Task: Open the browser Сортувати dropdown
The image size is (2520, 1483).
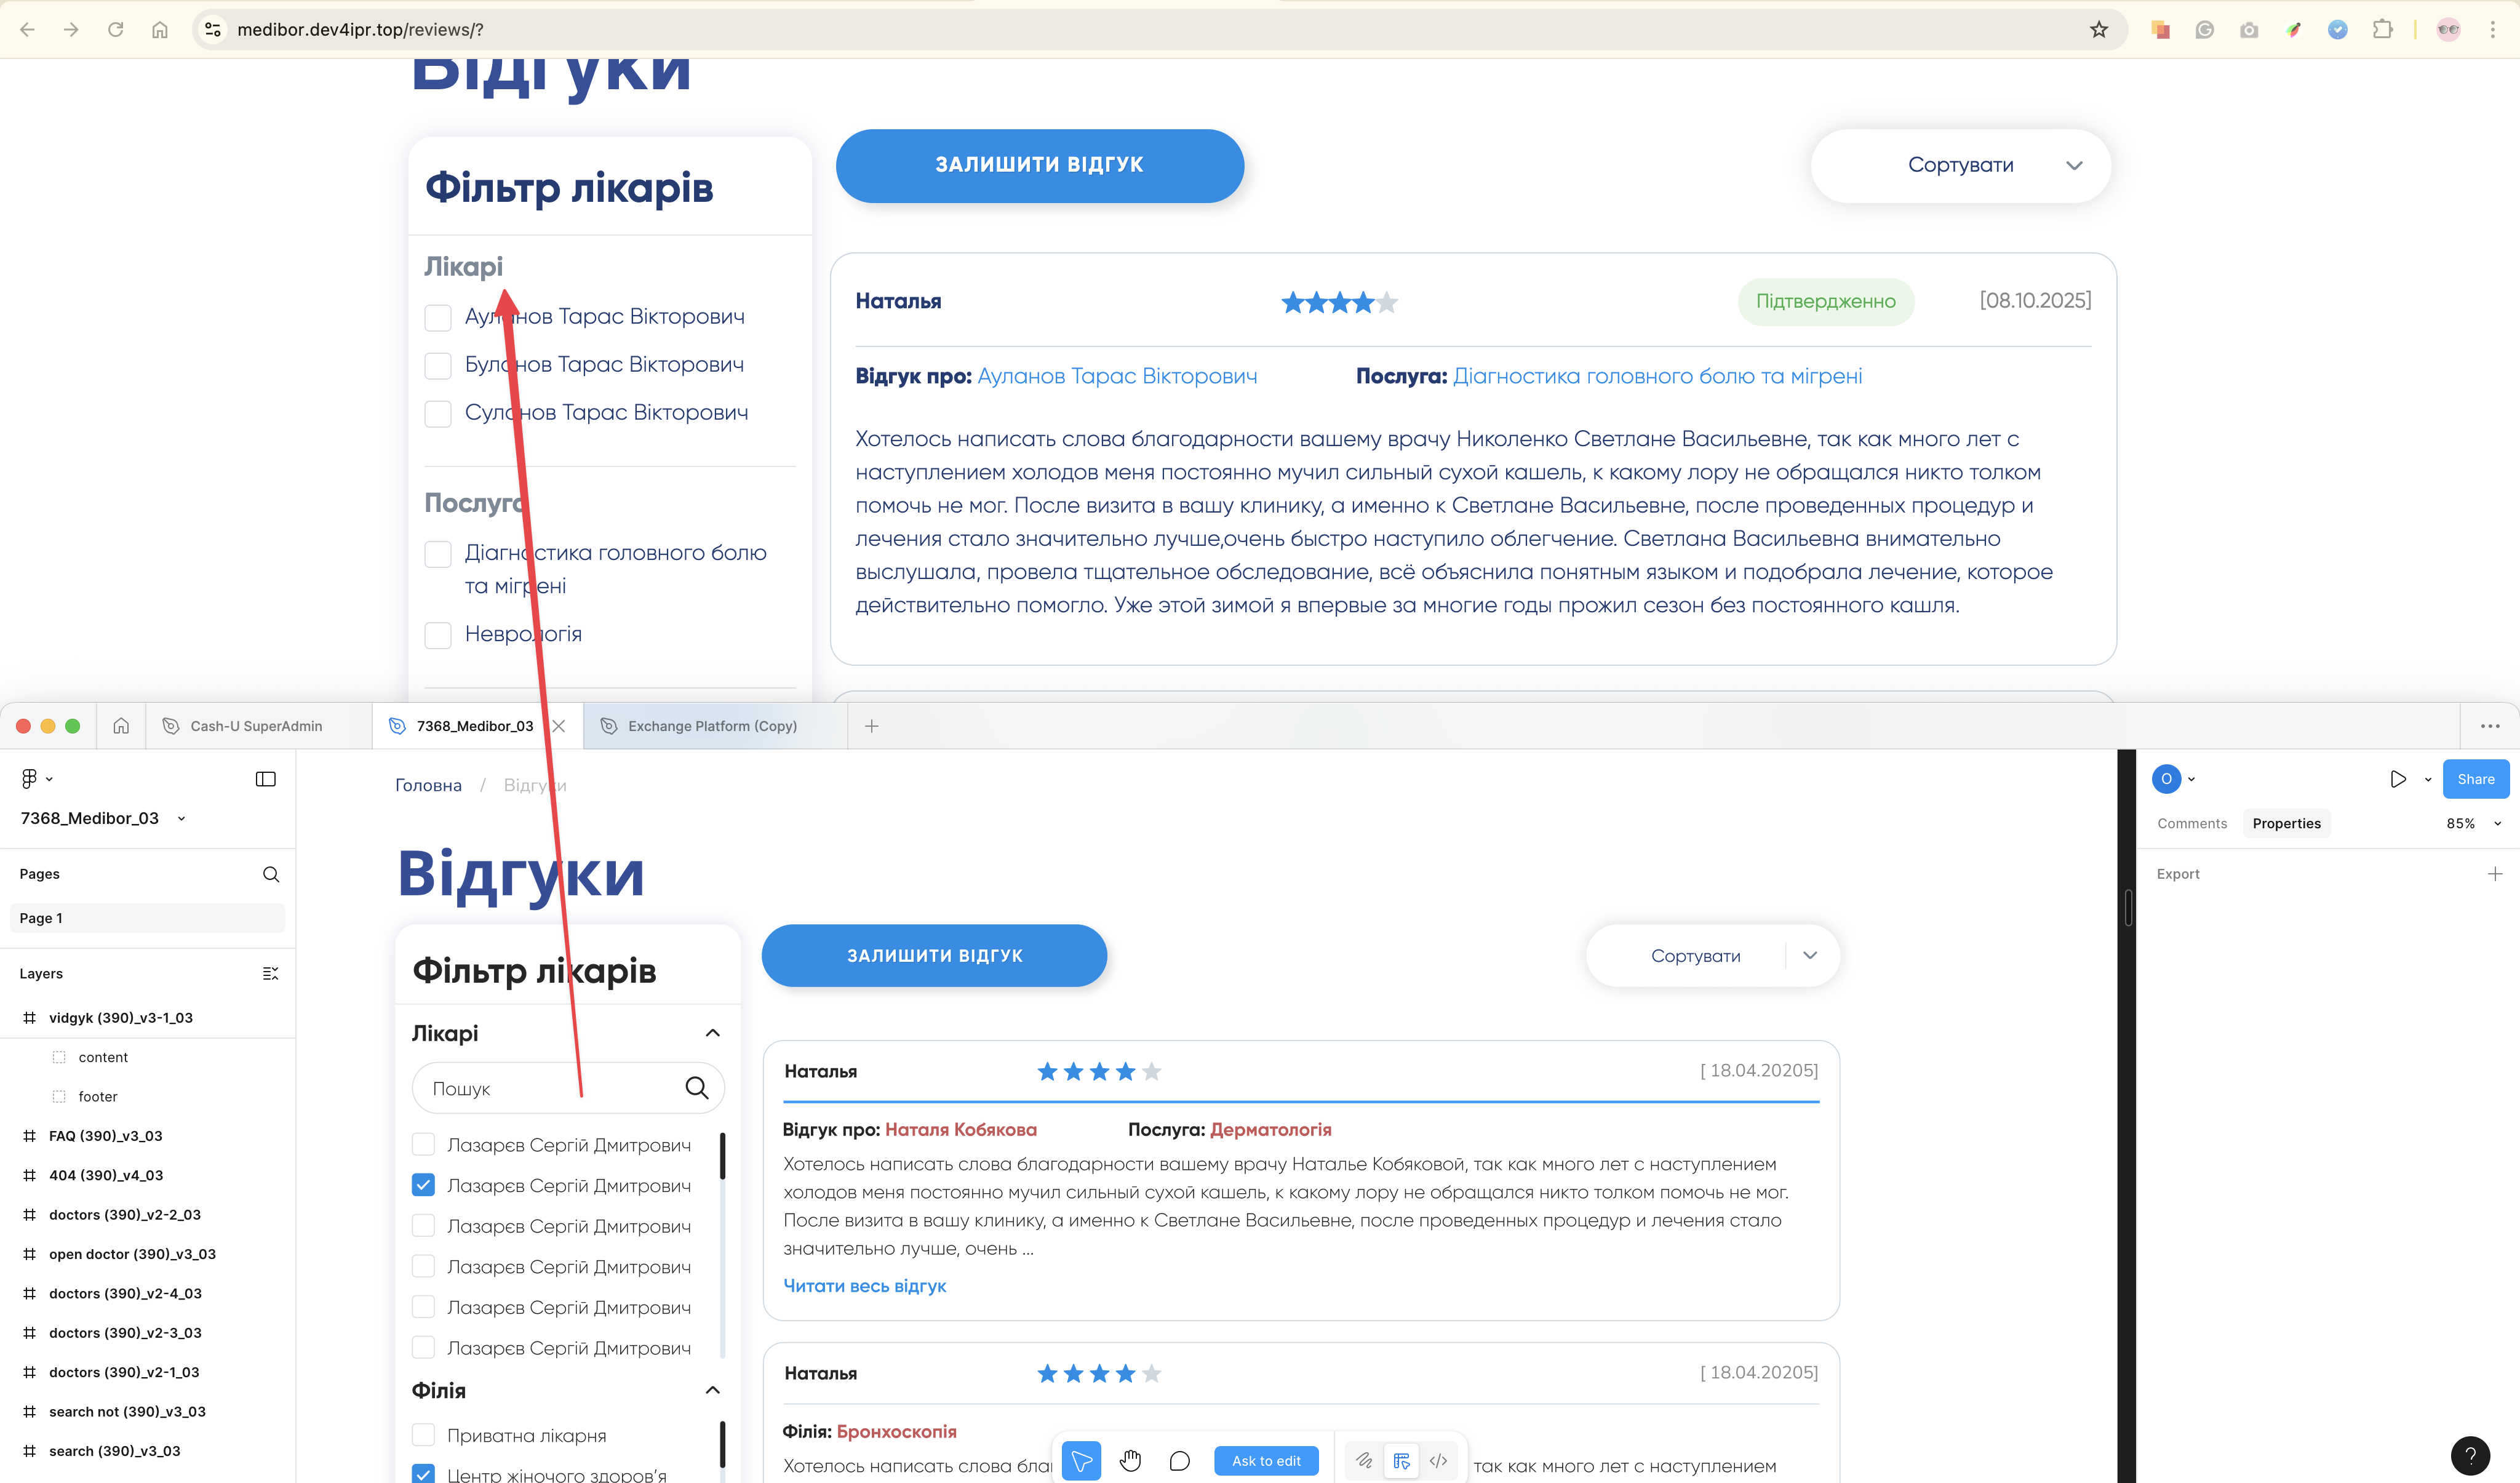Action: pos(1960,166)
